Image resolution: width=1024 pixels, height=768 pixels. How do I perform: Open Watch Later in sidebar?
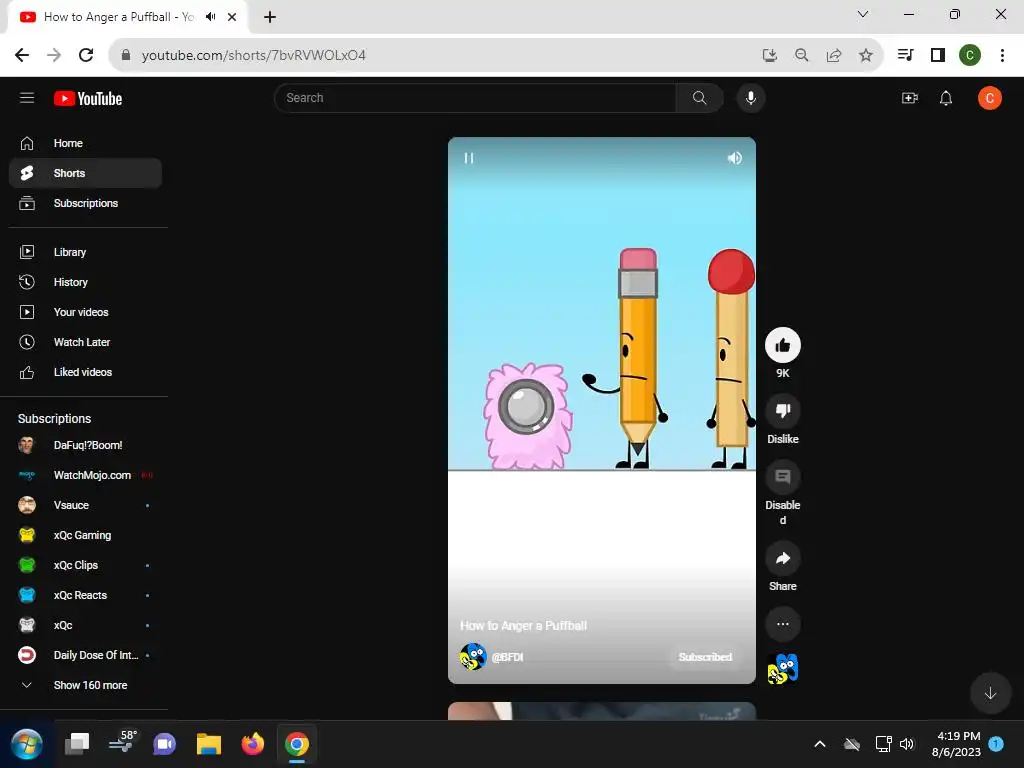tap(86, 342)
